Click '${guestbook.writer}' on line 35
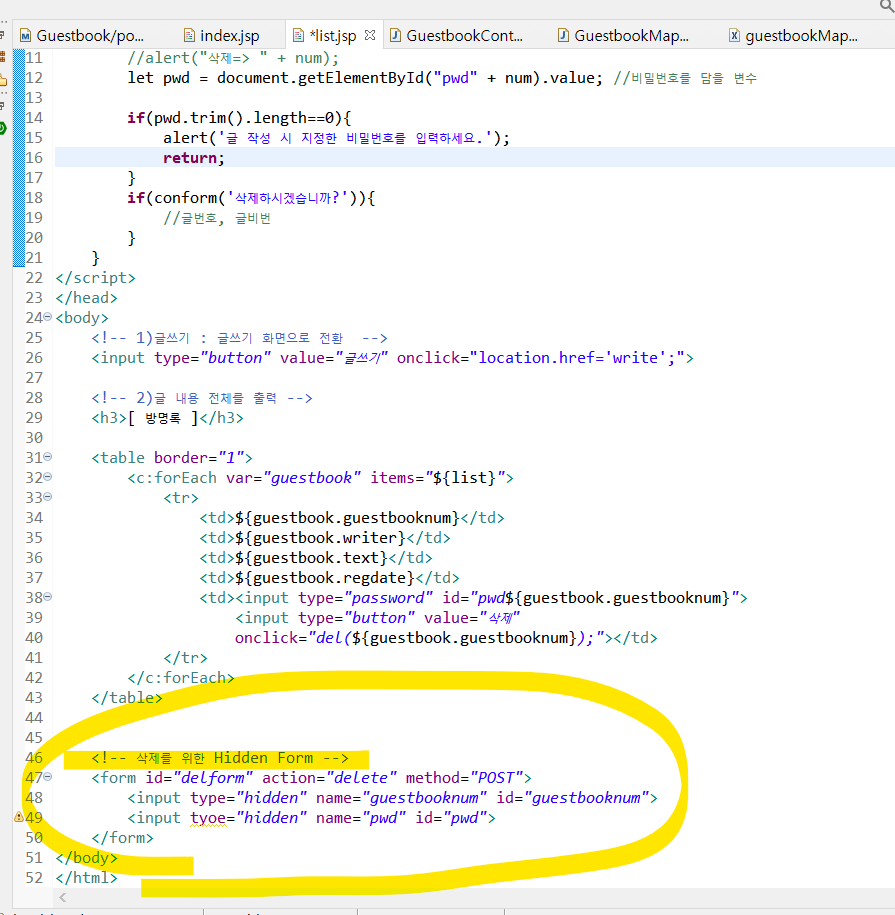The image size is (895, 915). click(320, 537)
